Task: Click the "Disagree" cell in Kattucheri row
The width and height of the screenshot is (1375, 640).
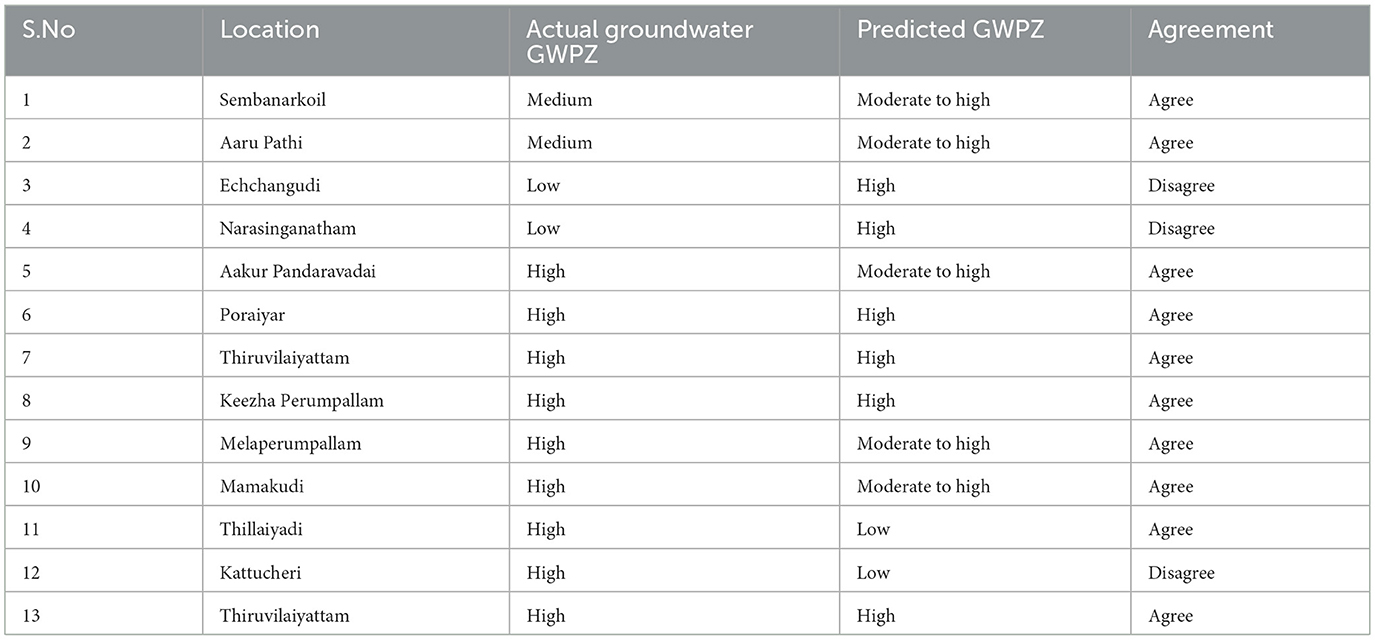Action: click(x=1181, y=573)
